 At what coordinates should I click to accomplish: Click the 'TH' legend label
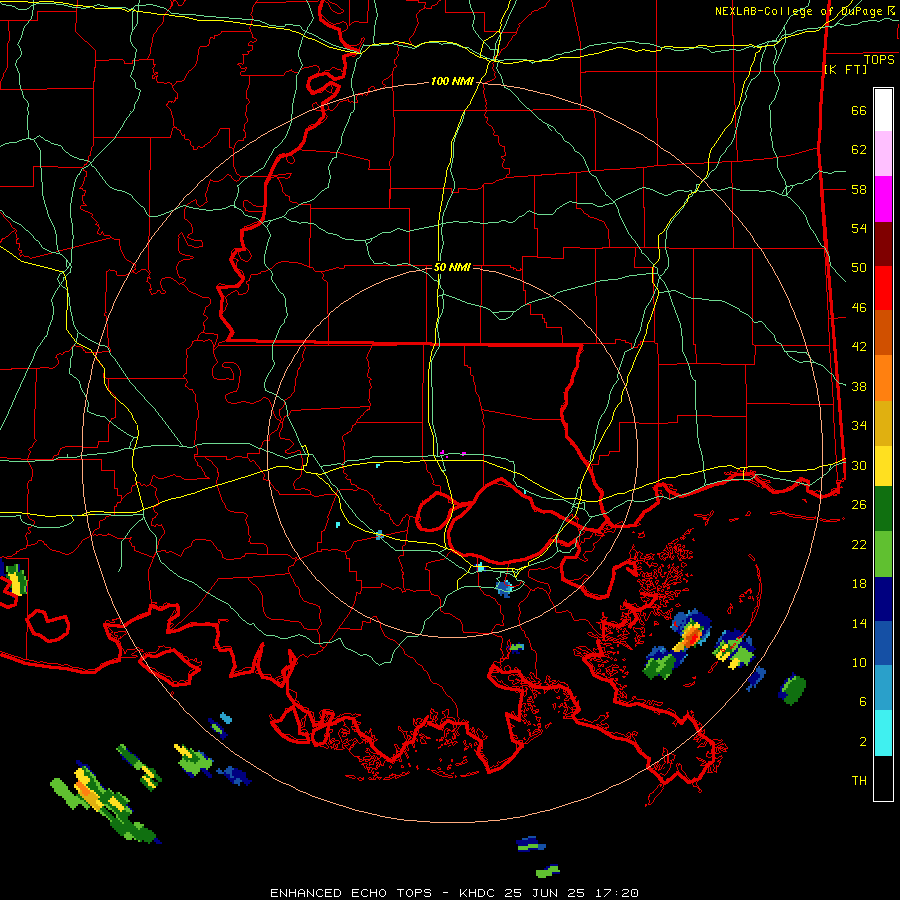[859, 781]
